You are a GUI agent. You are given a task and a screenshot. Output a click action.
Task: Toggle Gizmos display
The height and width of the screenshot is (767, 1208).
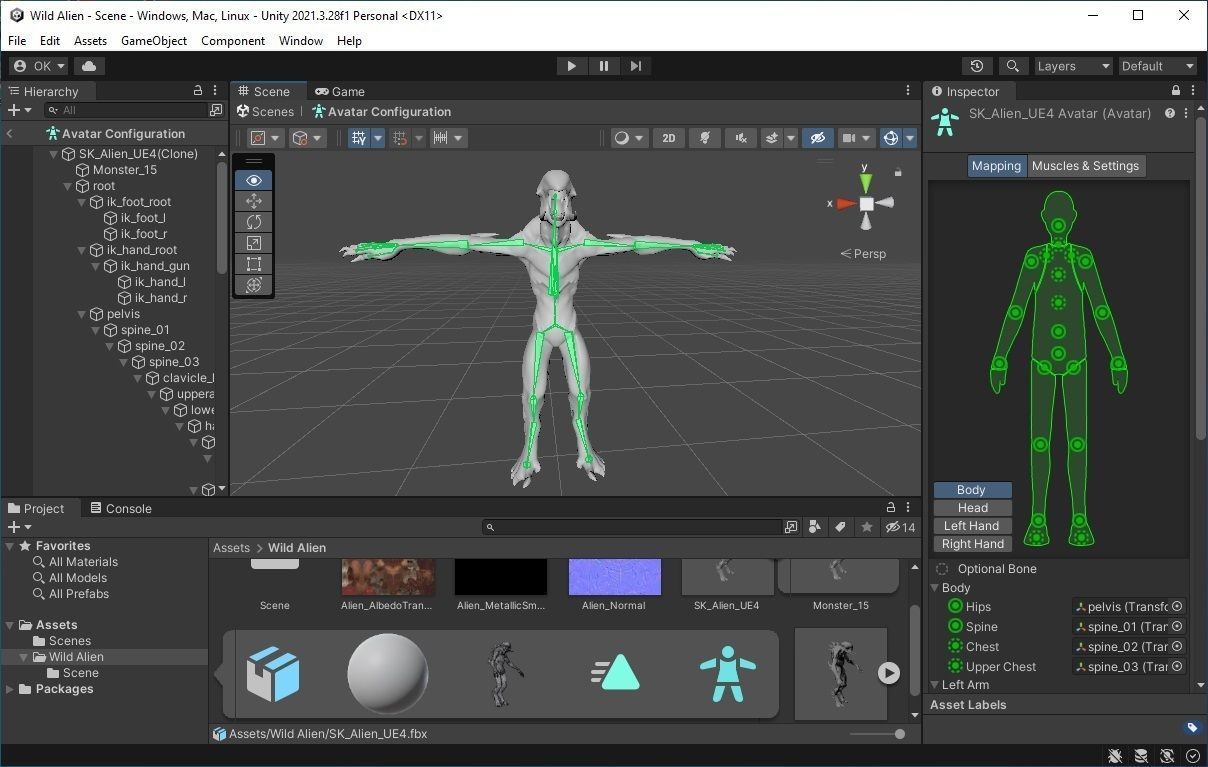point(890,138)
